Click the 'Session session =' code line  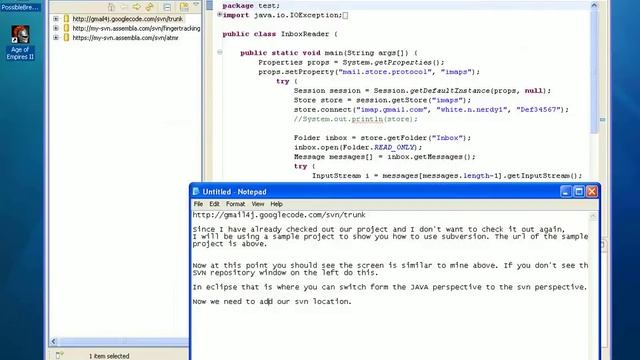(422, 90)
